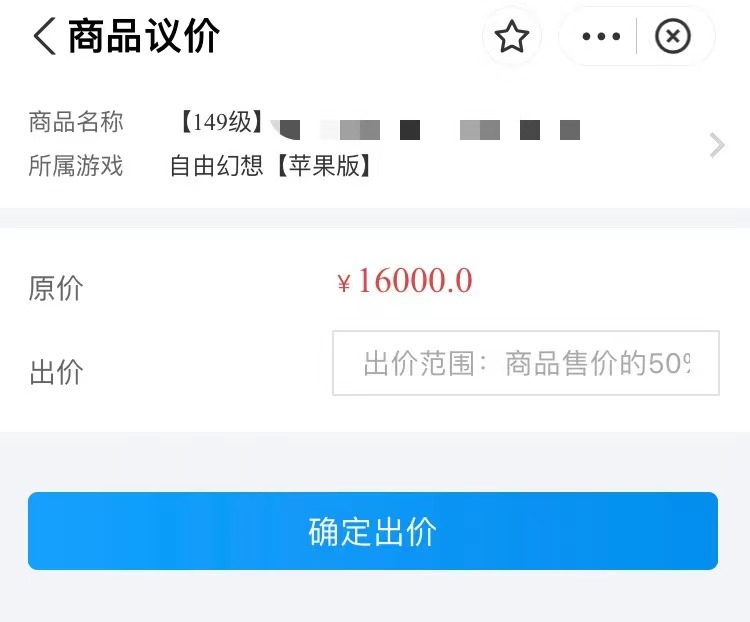Tap the blurred product name area
Screen dimensions: 750x622
pos(426,130)
